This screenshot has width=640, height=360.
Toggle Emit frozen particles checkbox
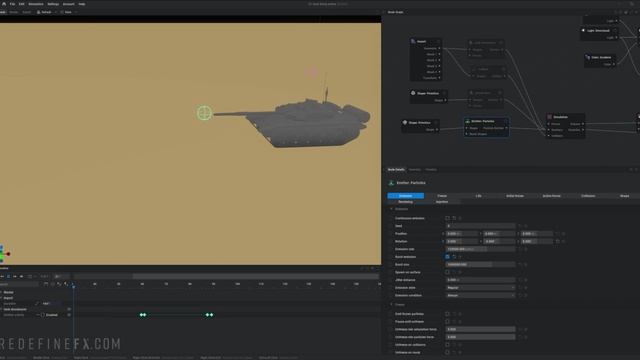click(447, 314)
